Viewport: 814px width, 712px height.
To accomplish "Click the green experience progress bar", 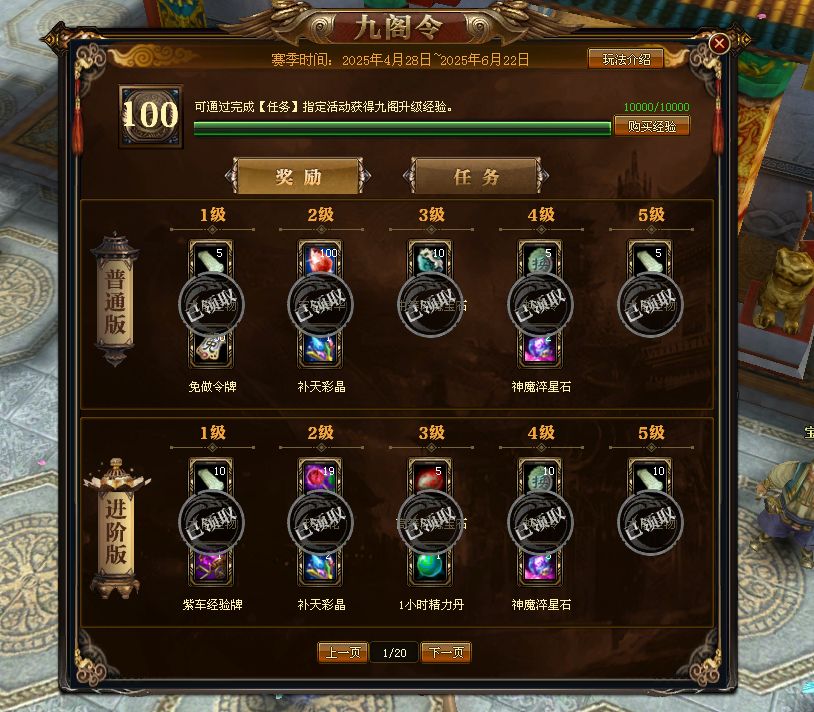I will point(402,128).
